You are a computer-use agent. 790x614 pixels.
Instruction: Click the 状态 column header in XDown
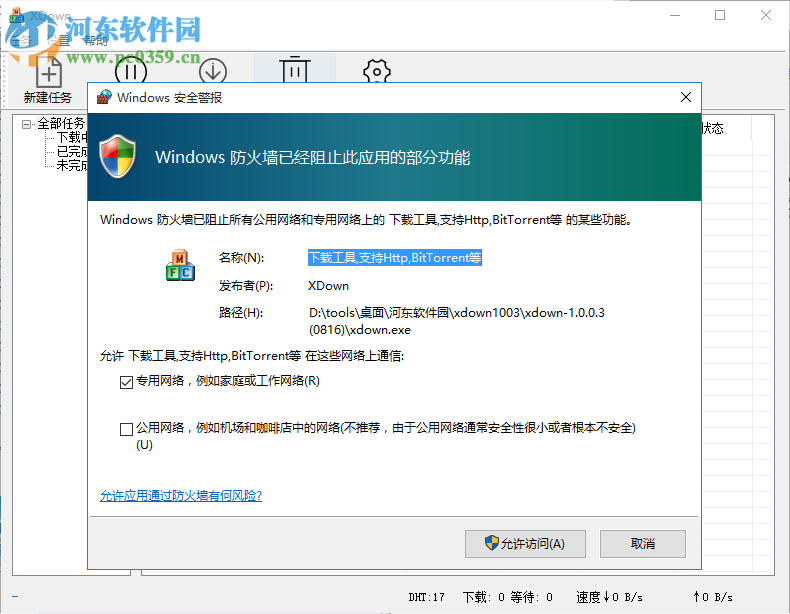click(x=713, y=128)
